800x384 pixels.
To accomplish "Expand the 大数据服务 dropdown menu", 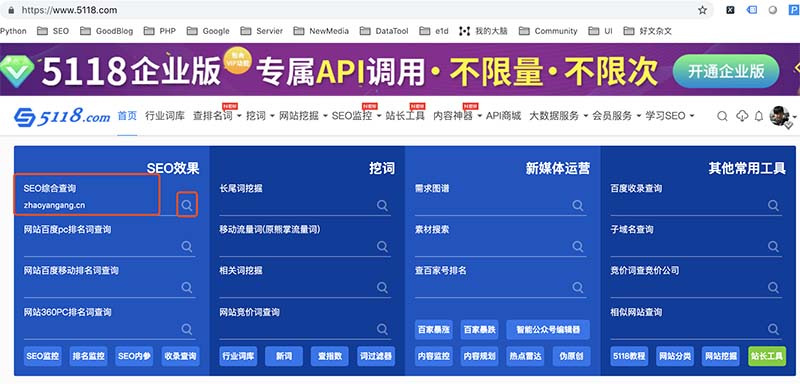I will pos(559,116).
